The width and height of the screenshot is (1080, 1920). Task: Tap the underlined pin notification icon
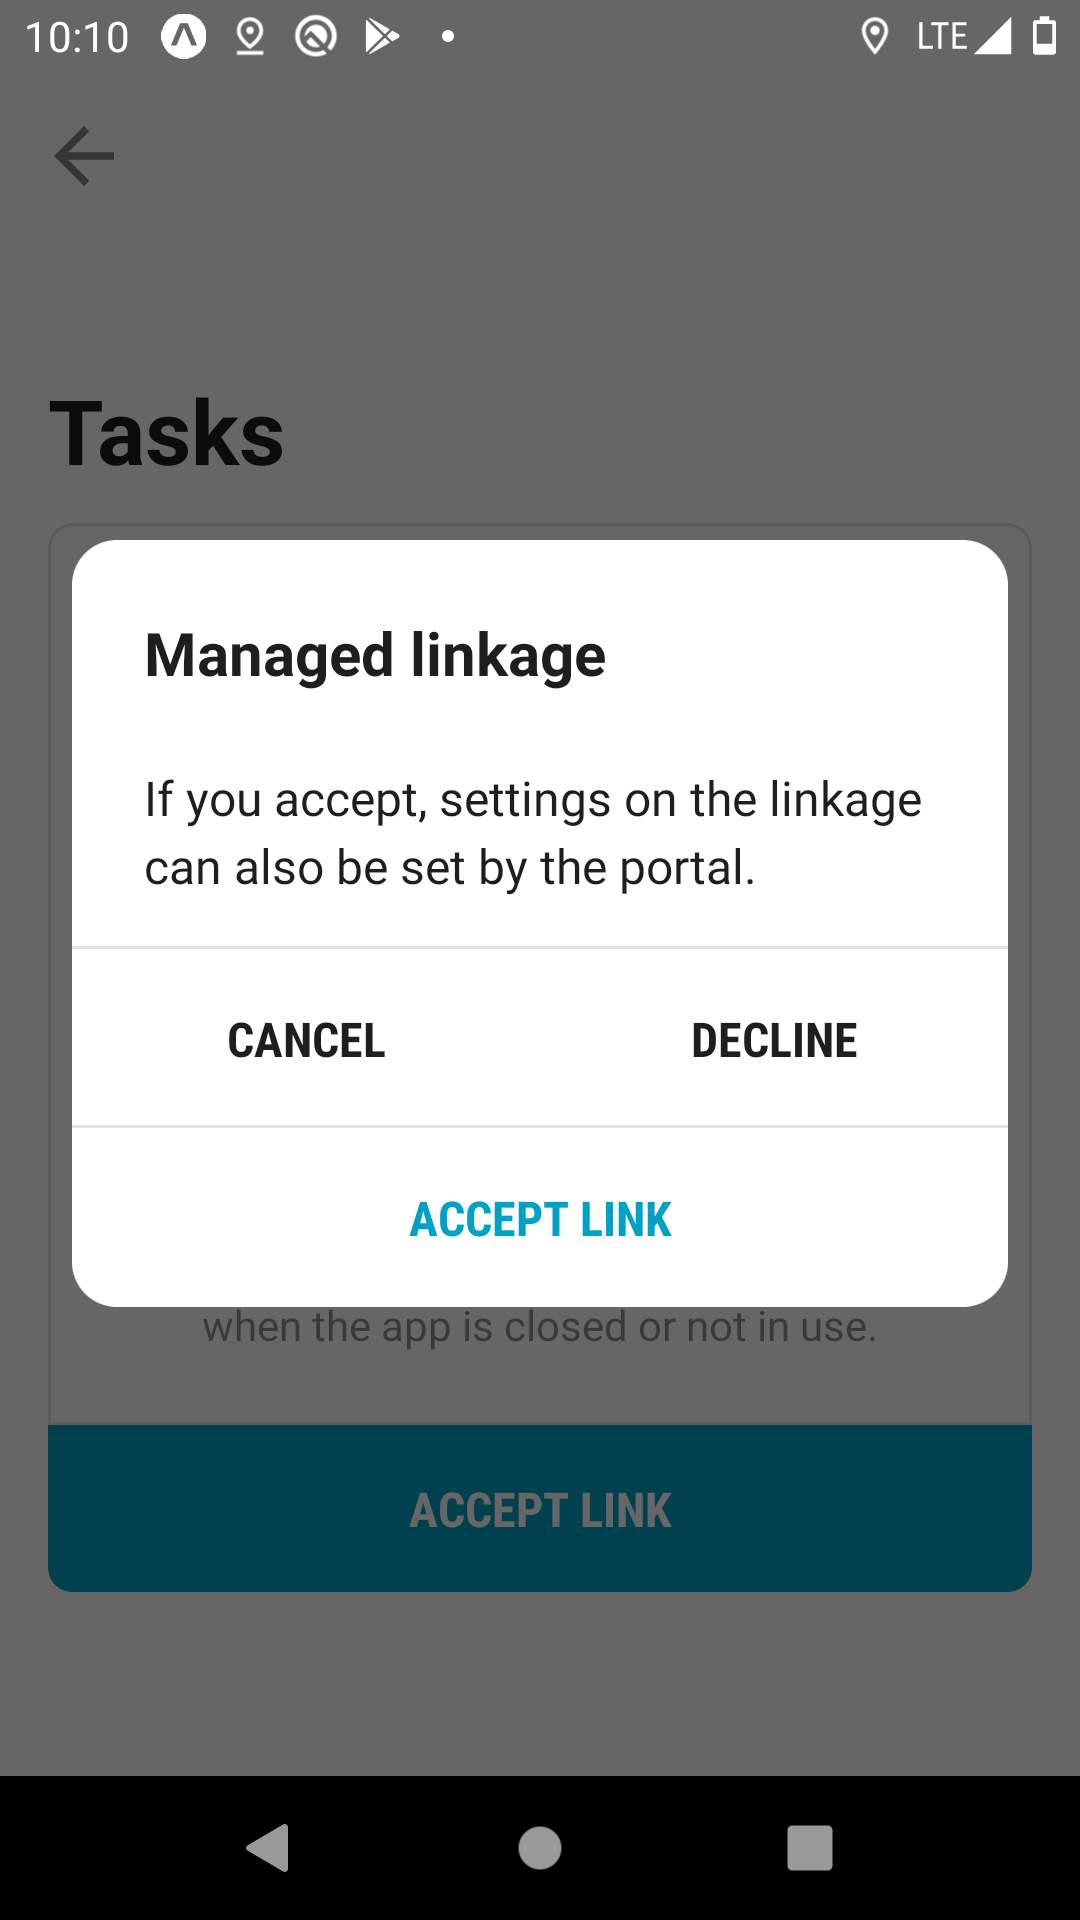click(250, 37)
